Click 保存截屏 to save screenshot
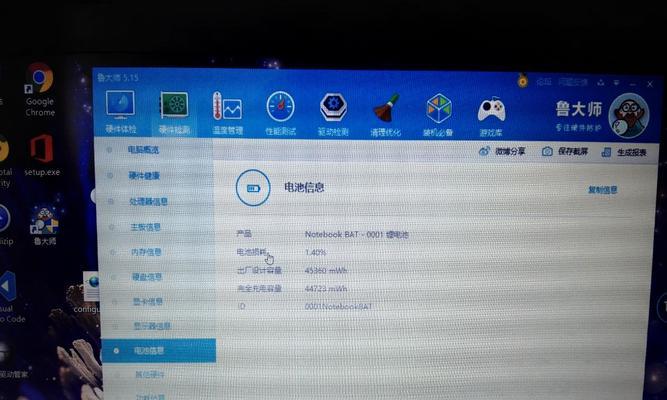The width and height of the screenshot is (667, 400). tap(565, 151)
